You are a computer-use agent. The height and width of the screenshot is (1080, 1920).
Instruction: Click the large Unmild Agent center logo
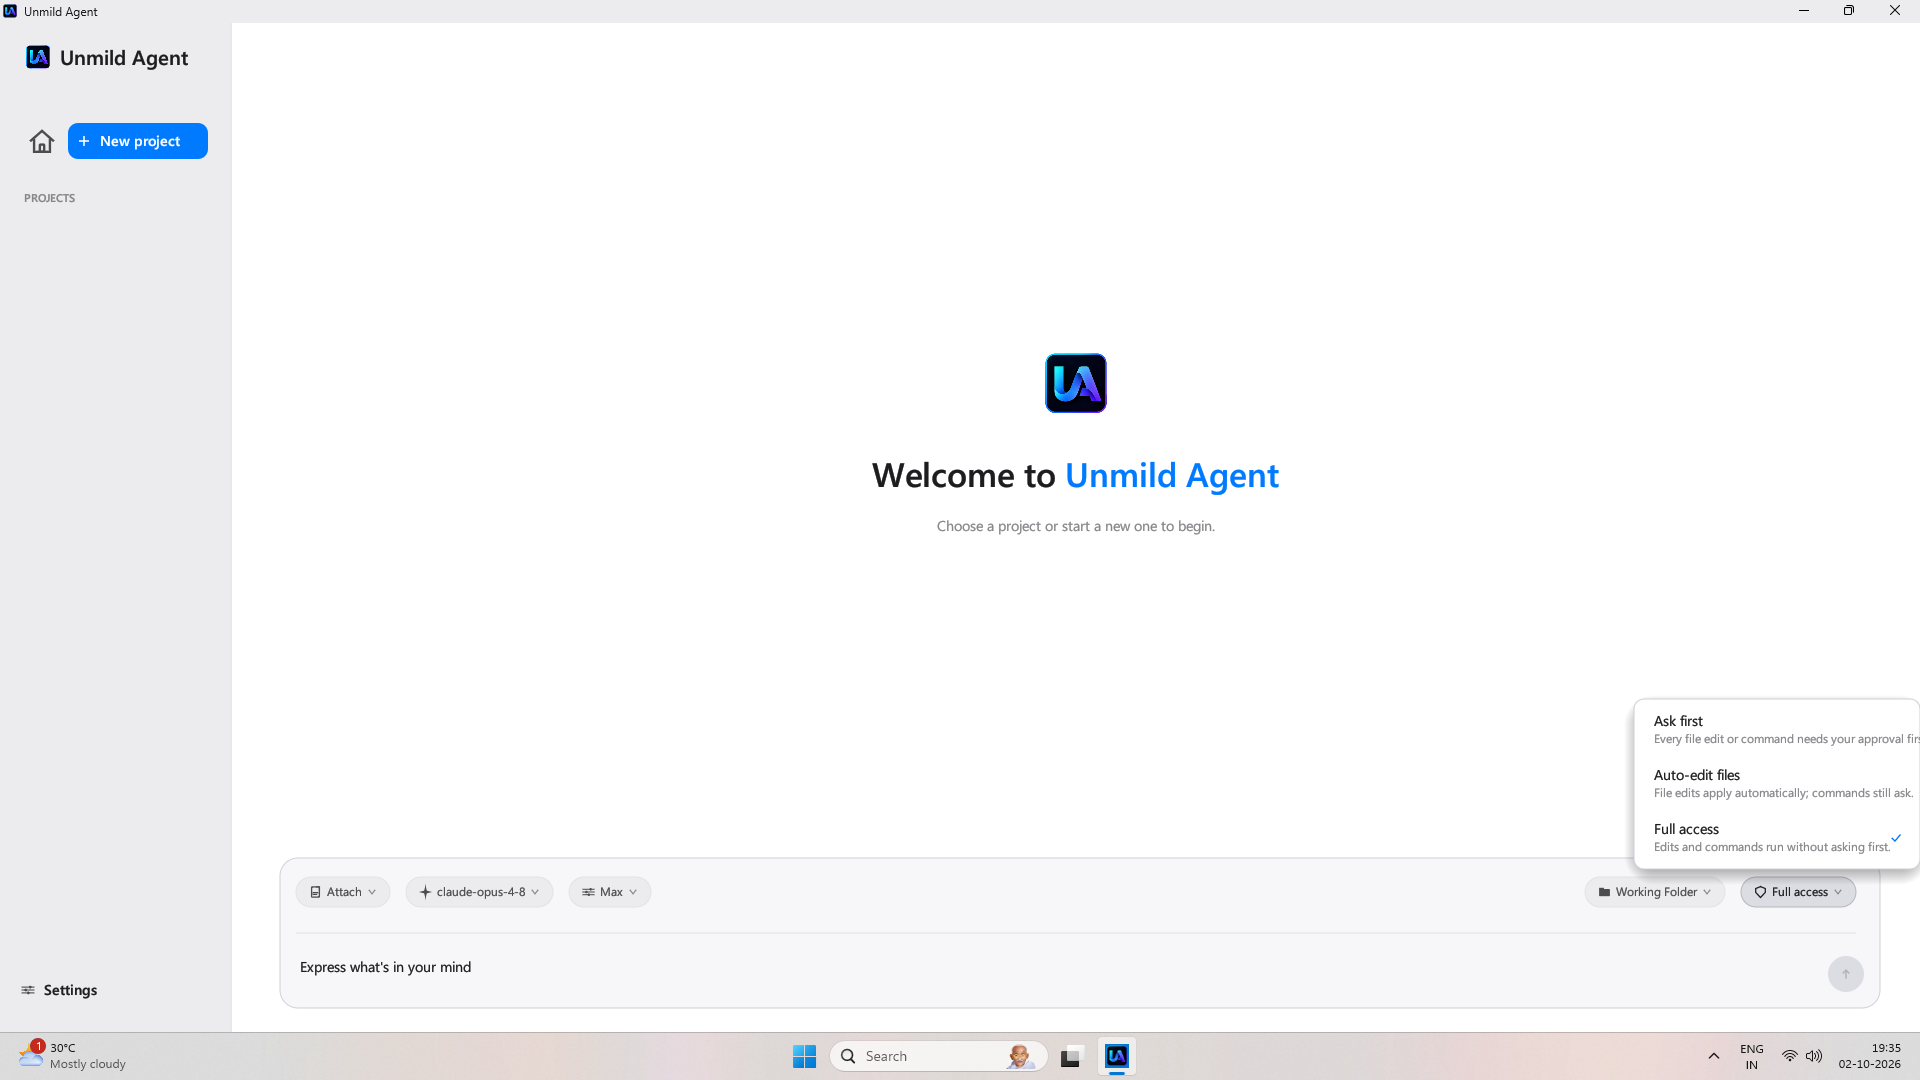point(1076,383)
